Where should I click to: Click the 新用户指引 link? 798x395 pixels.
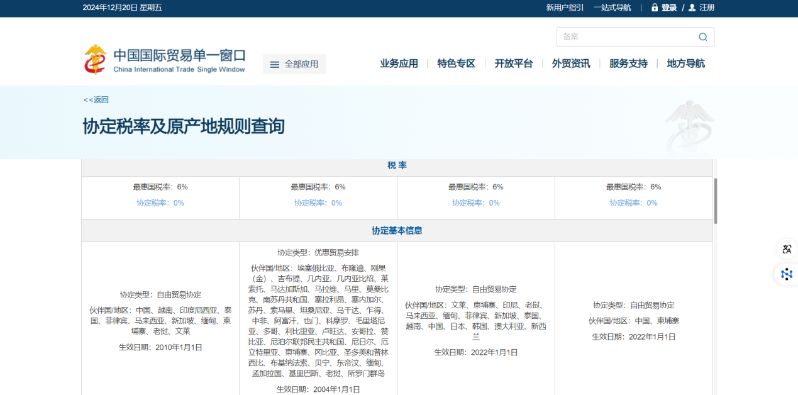[565, 8]
